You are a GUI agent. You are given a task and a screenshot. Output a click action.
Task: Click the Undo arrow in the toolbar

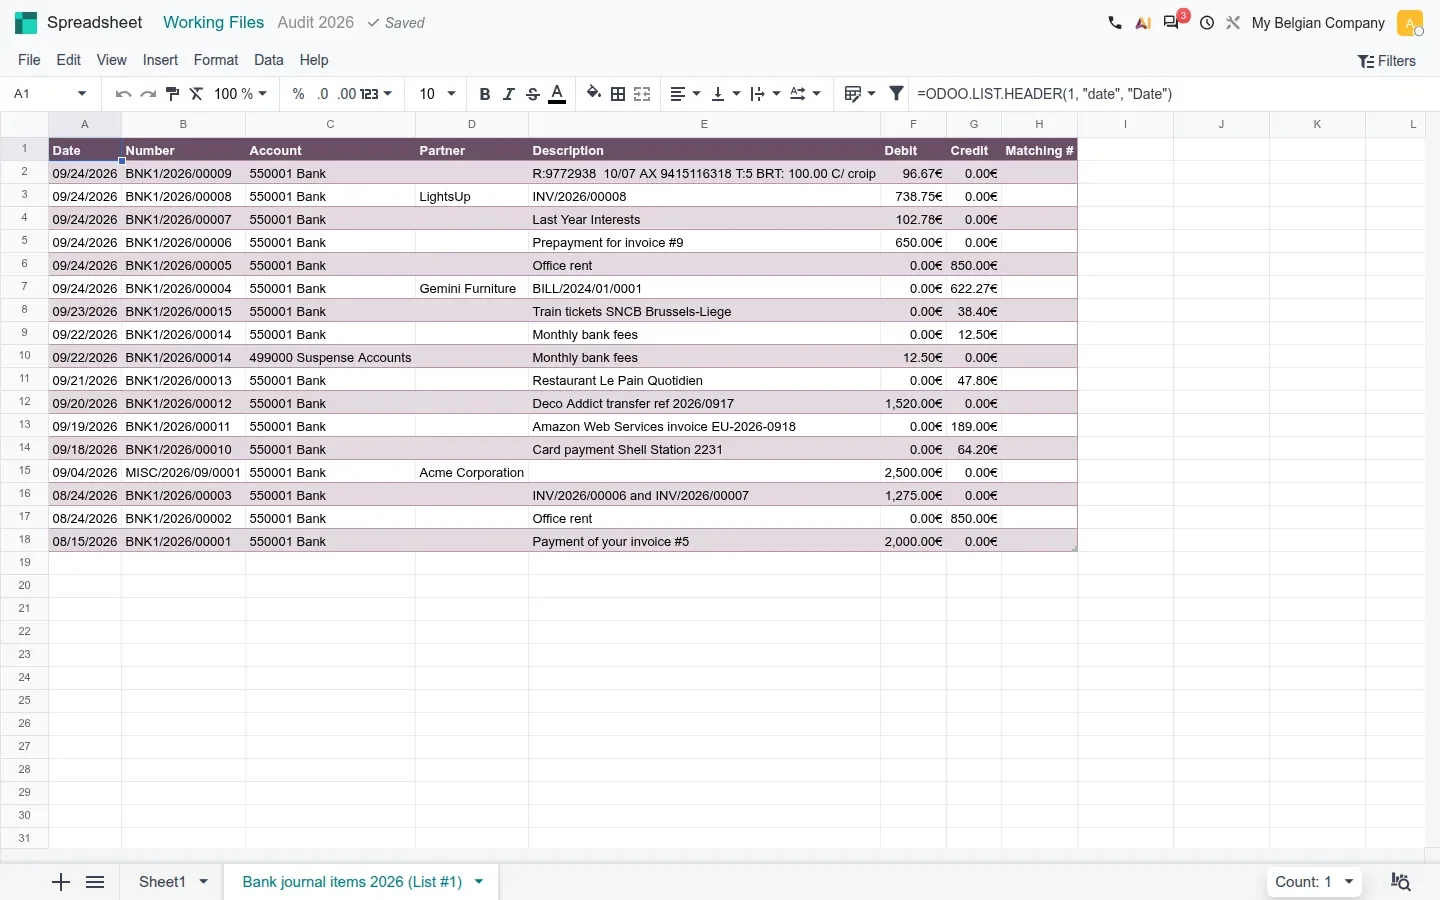[123, 94]
